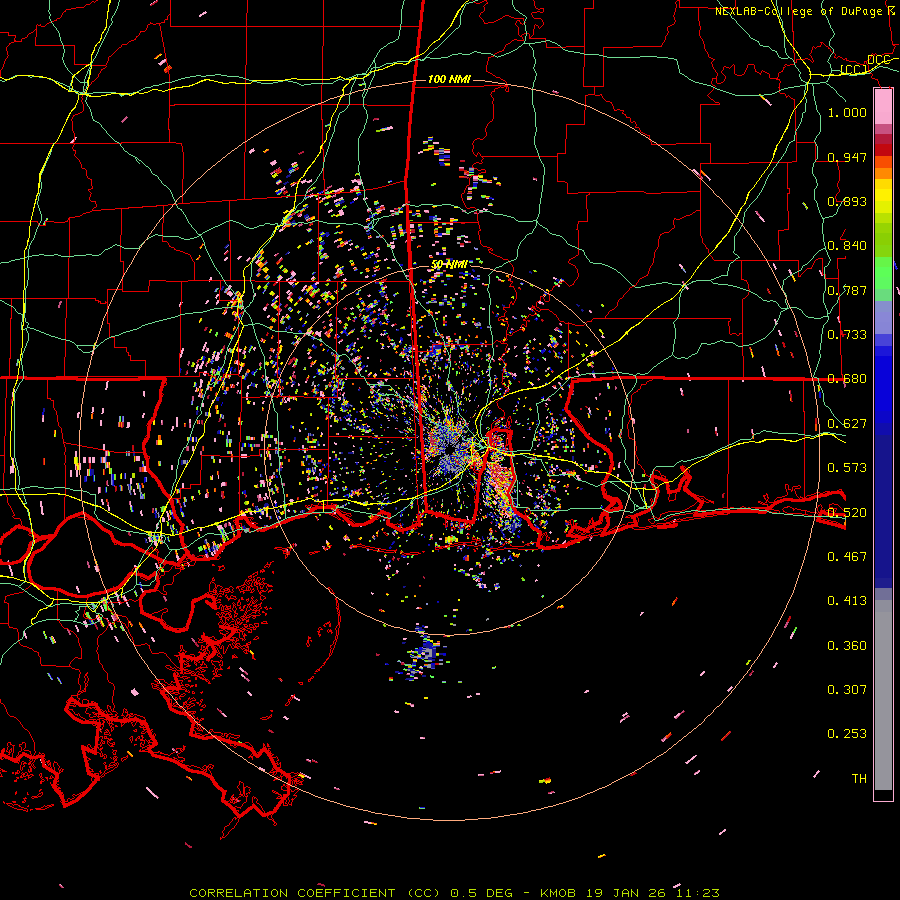Select the 1.000 legend value
The height and width of the screenshot is (900, 900).
pos(847,112)
